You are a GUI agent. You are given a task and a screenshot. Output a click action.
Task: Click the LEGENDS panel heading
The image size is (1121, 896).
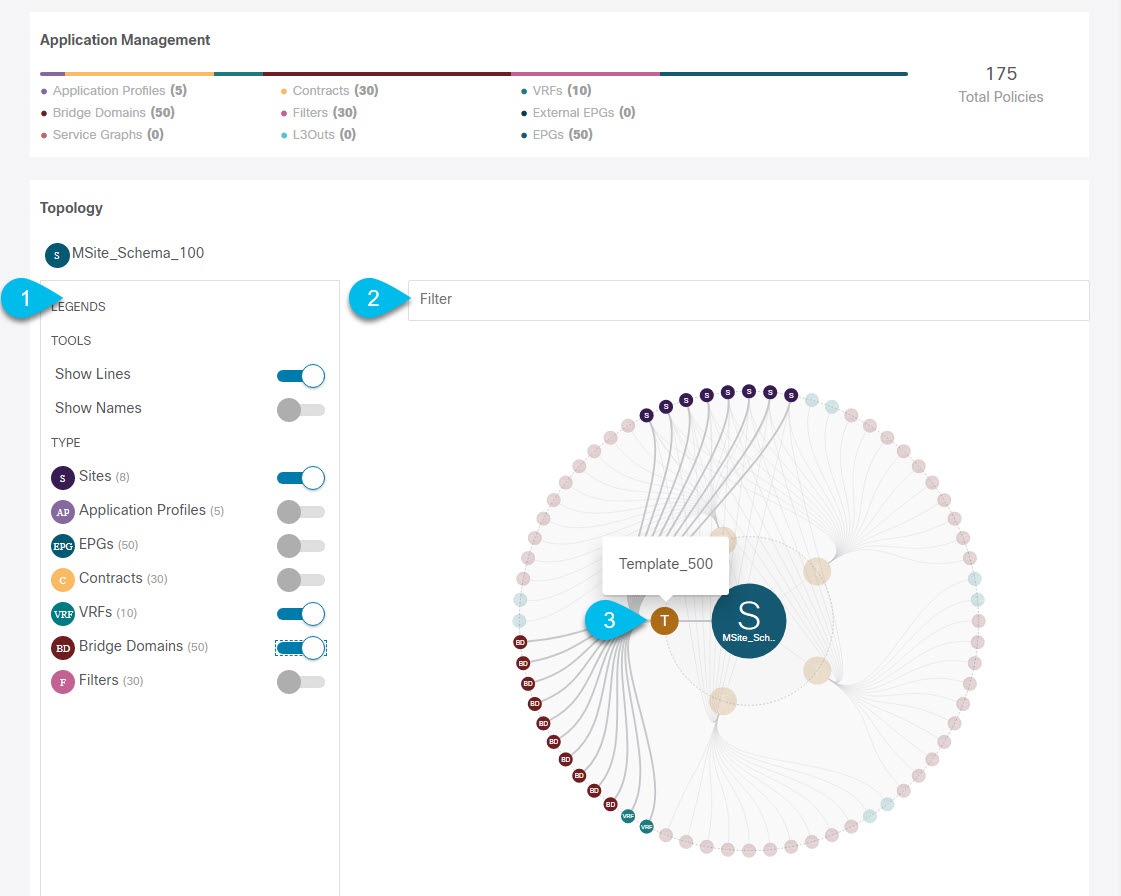pos(79,307)
